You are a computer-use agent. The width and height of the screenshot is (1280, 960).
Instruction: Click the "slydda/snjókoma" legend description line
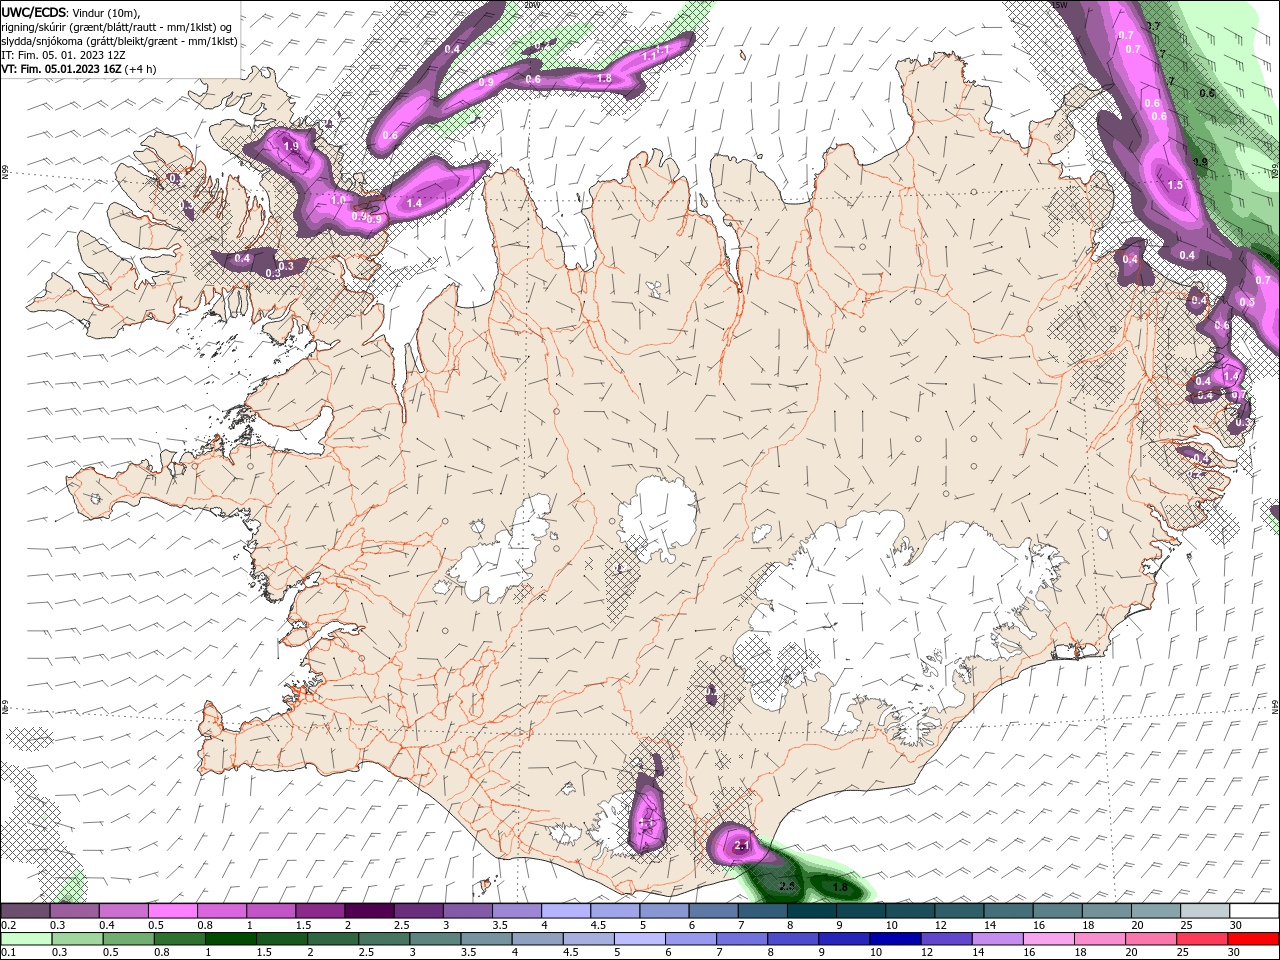119,41
